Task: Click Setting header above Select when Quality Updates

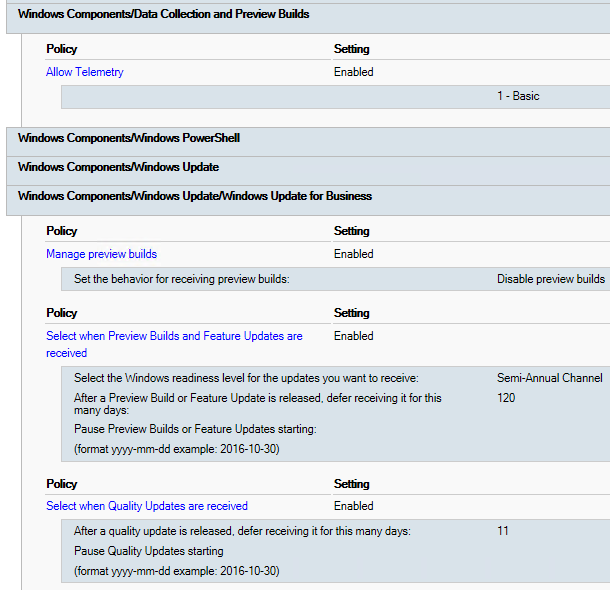Action: [352, 484]
